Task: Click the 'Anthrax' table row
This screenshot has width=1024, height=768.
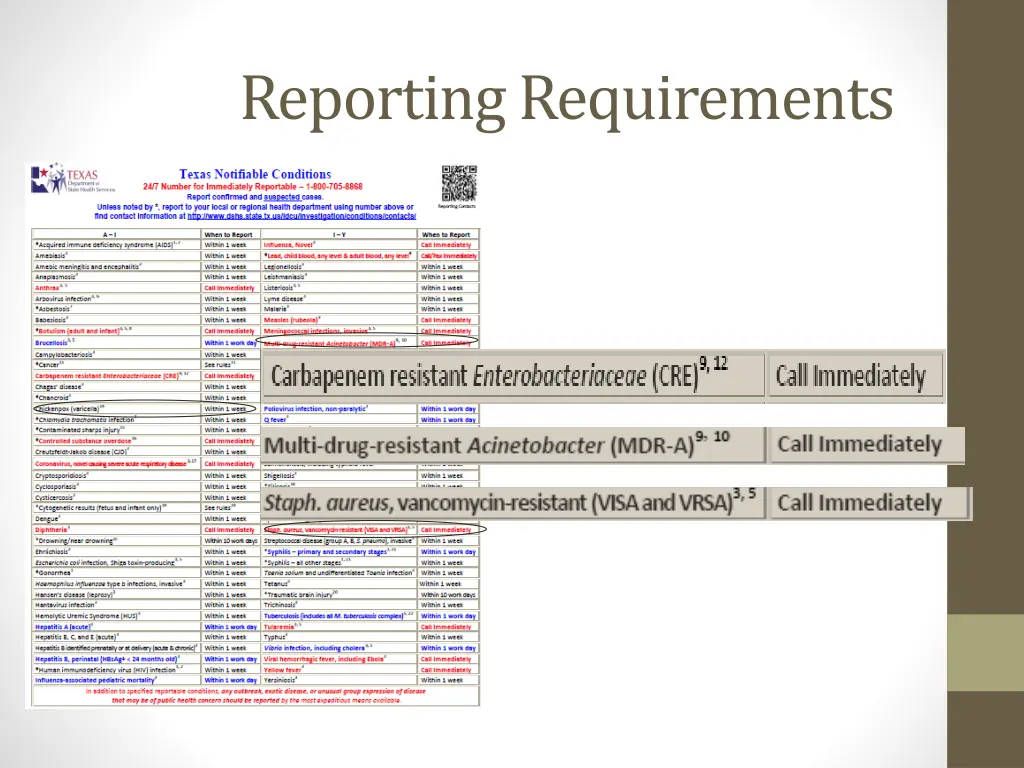Action: (146, 288)
